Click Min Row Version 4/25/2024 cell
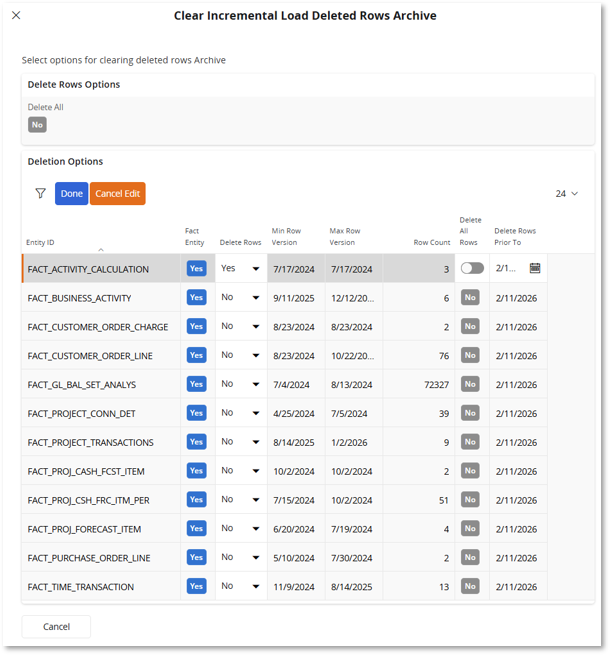Image resolution: width=610 pixels, height=655 pixels. (296, 413)
